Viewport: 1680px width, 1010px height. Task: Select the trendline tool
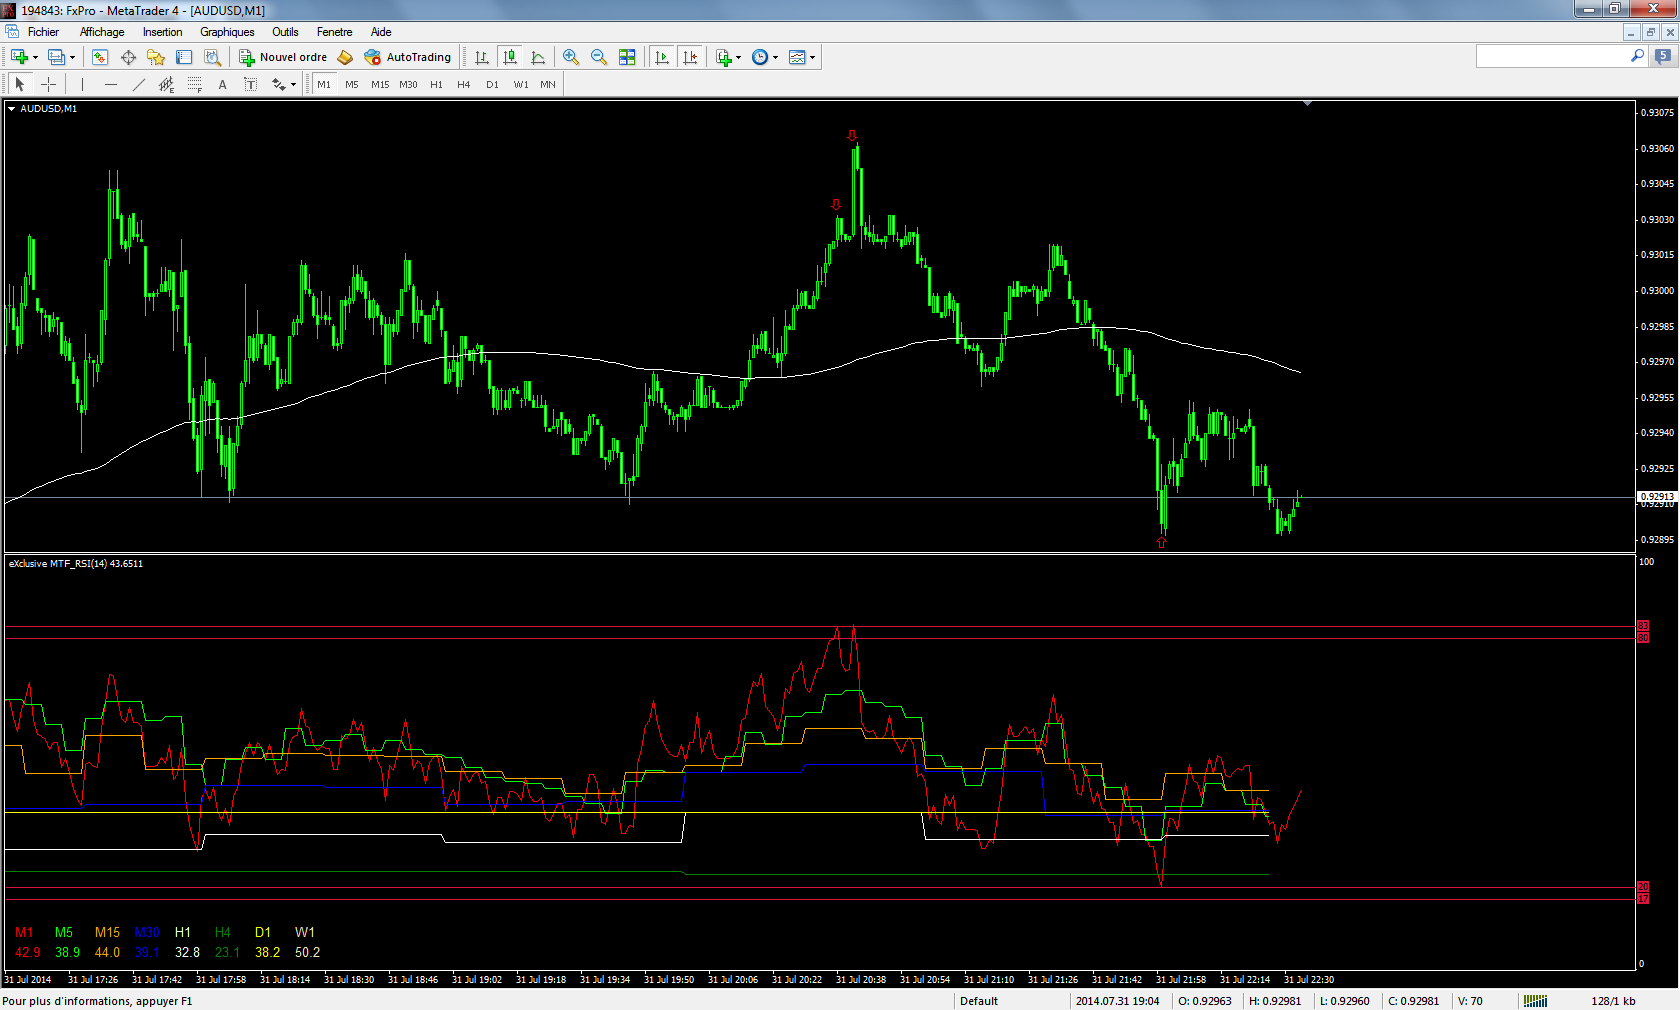coord(138,84)
